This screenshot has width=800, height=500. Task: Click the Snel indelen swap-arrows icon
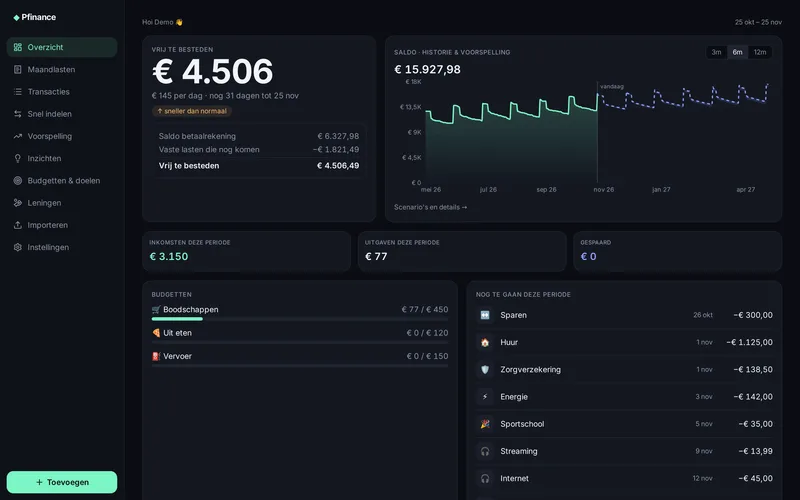[x=18, y=114]
